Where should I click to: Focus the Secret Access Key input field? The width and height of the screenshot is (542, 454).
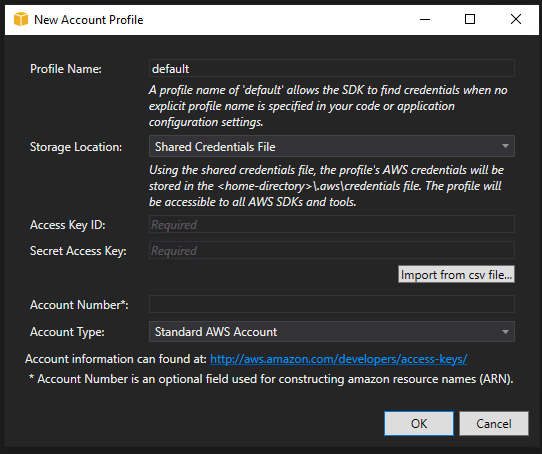(331, 250)
